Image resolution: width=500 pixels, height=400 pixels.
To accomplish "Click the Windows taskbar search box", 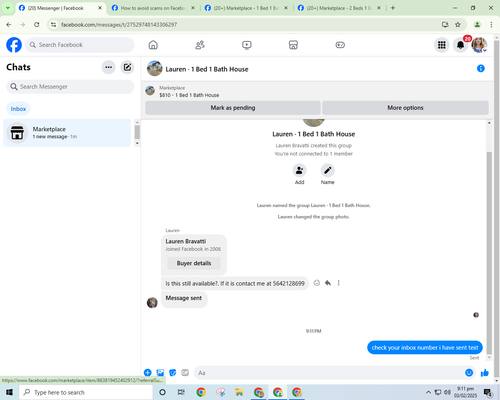I will pos(86,392).
